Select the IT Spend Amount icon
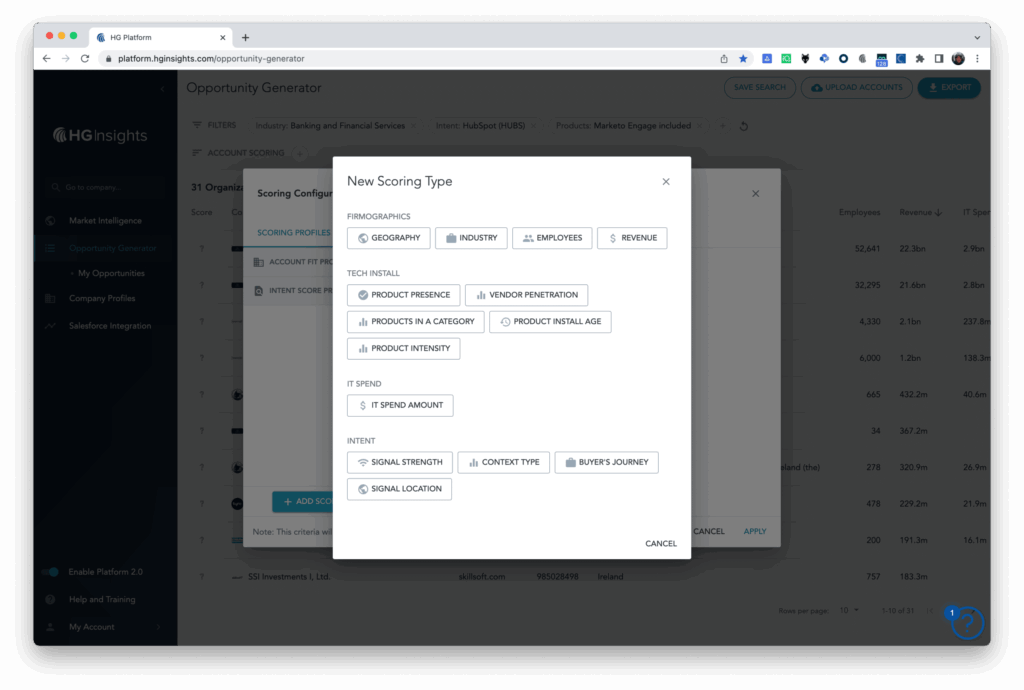Viewport: 1024px width, 690px height. pyautogui.click(x=361, y=405)
